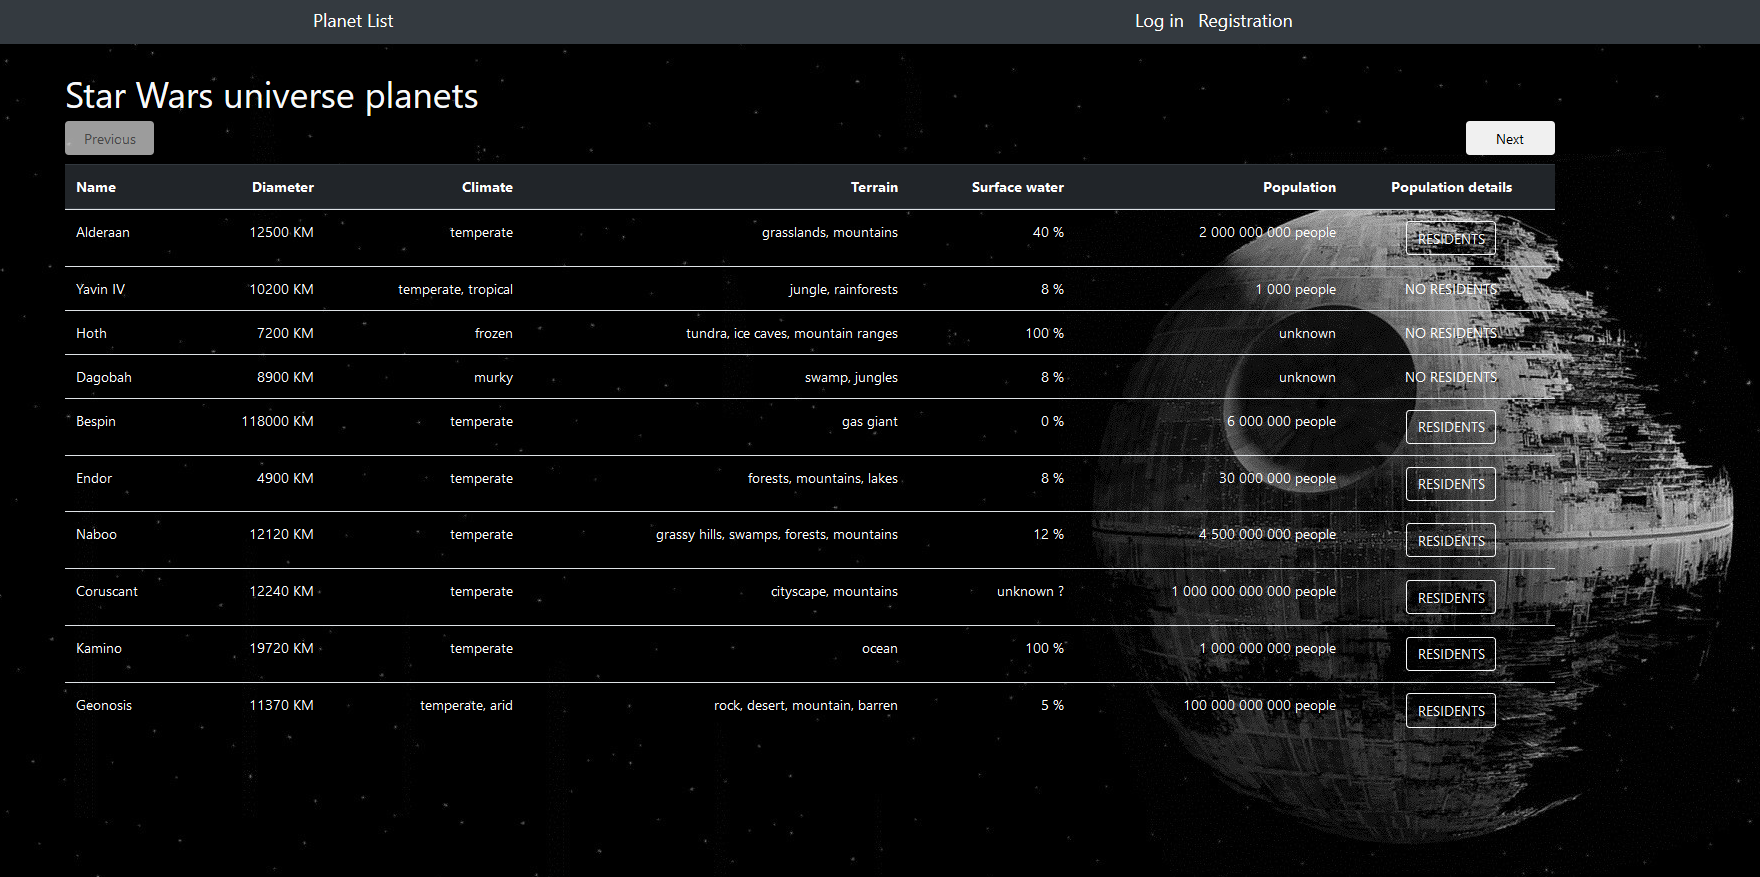Viewport: 1760px width, 877px height.
Task: Select the 'swamp, jungles' terrain cell
Action: [851, 377]
